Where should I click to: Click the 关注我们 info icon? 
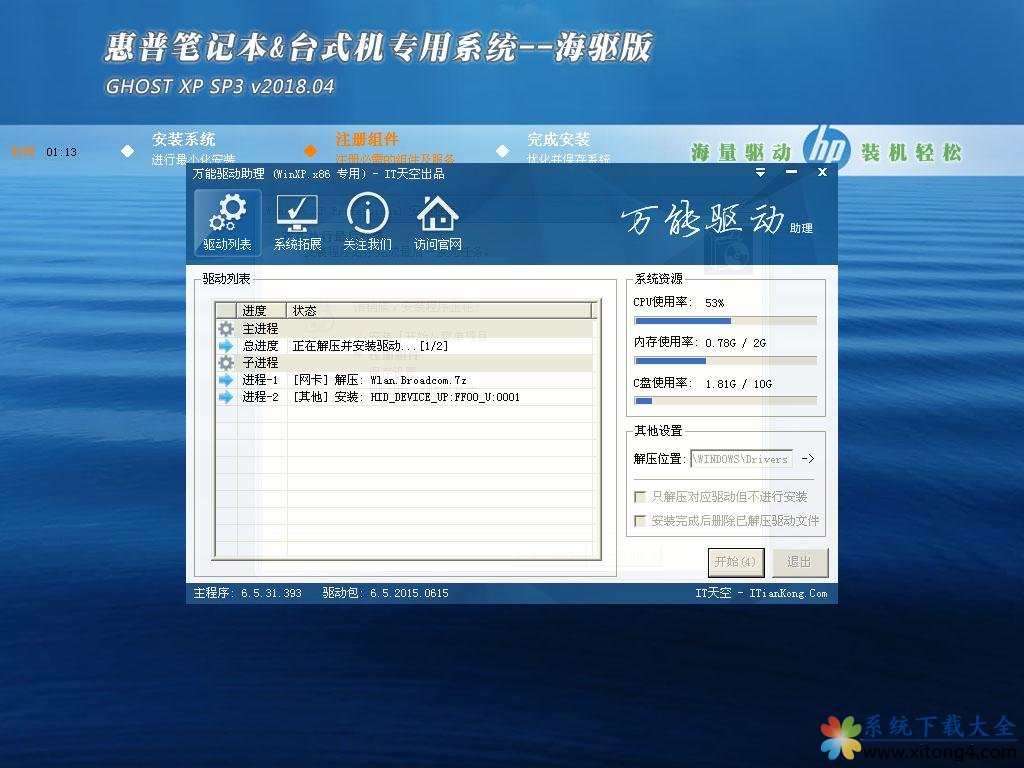tap(367, 222)
